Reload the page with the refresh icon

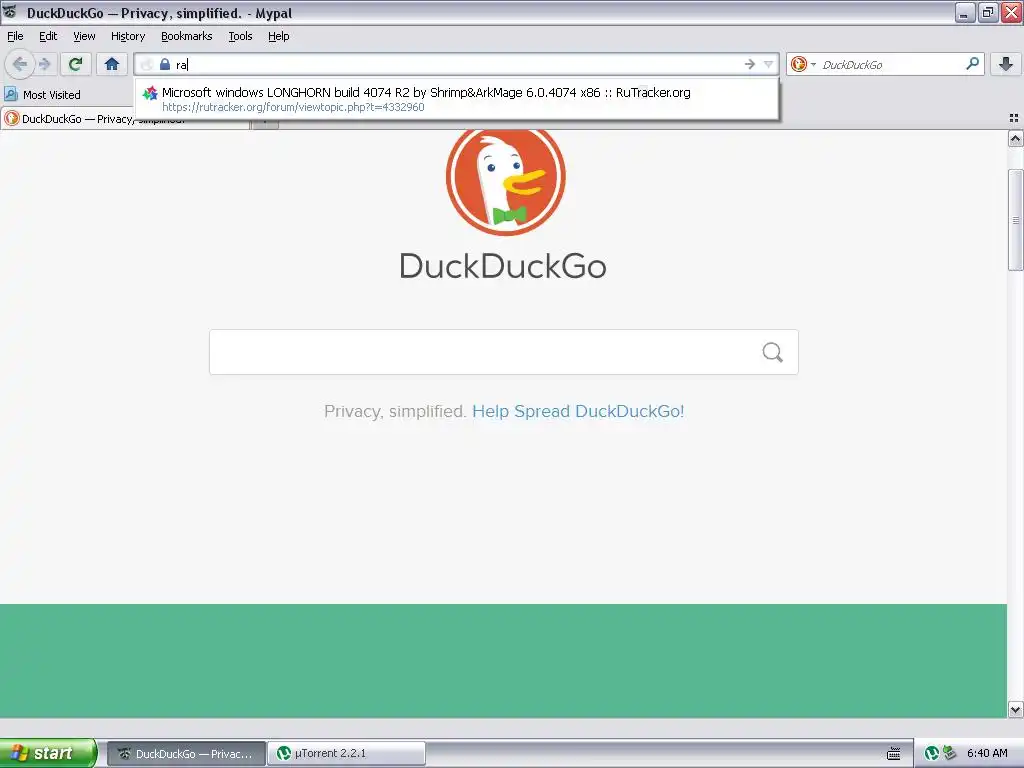click(76, 64)
